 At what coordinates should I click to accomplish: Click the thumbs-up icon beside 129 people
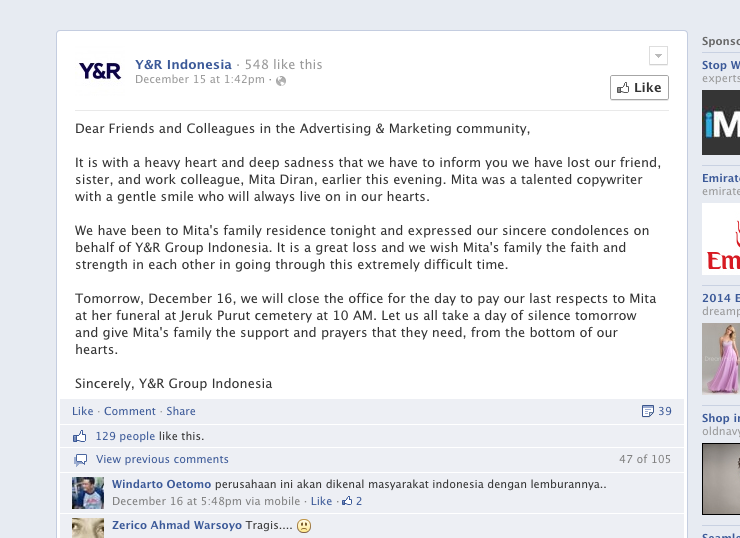pos(80,436)
